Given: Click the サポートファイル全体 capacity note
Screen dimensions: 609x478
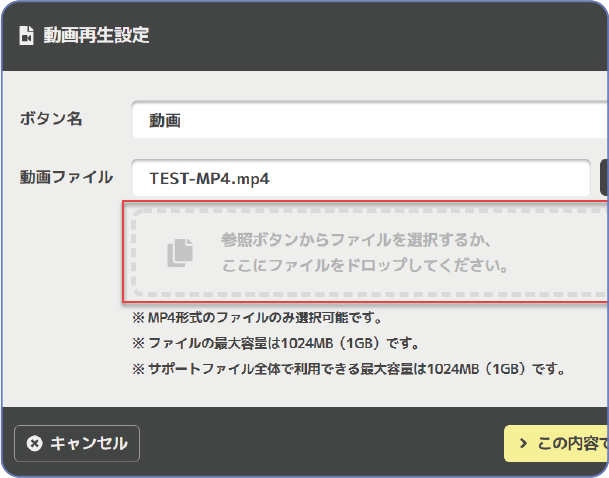Looking at the screenshot, I should (x=350, y=369).
